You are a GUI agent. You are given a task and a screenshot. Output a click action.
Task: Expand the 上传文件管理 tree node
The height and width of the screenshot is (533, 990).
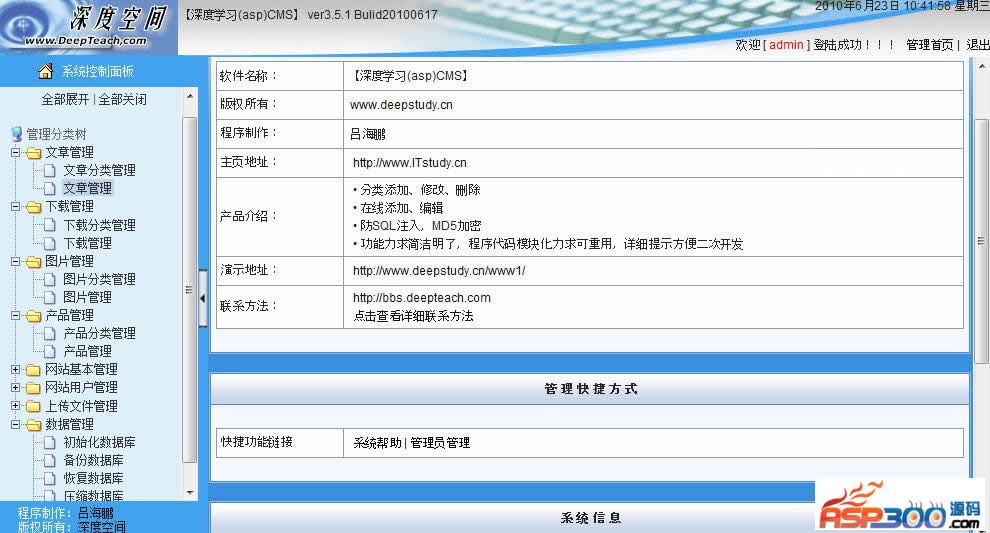point(16,405)
